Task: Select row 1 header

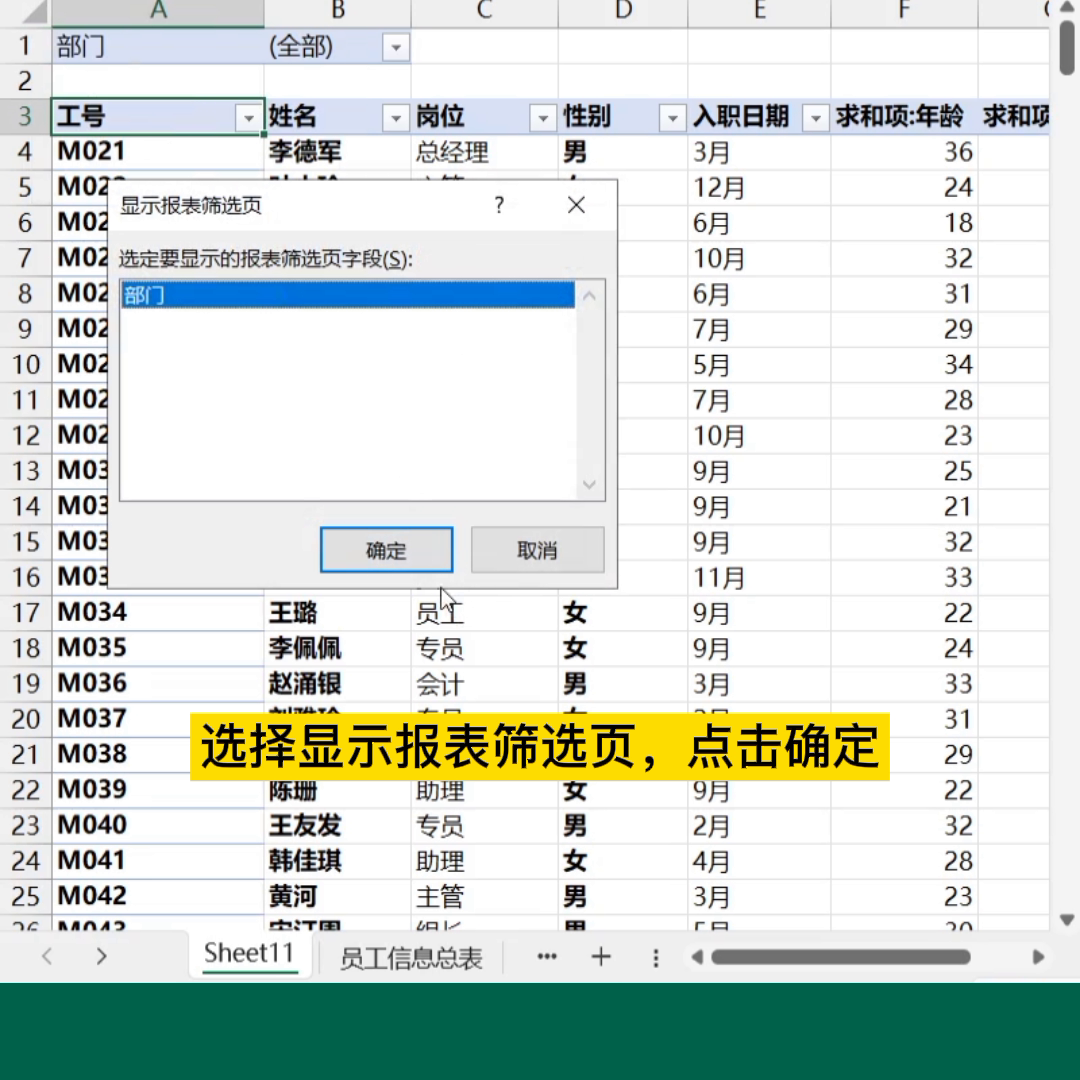Action: click(x=25, y=46)
